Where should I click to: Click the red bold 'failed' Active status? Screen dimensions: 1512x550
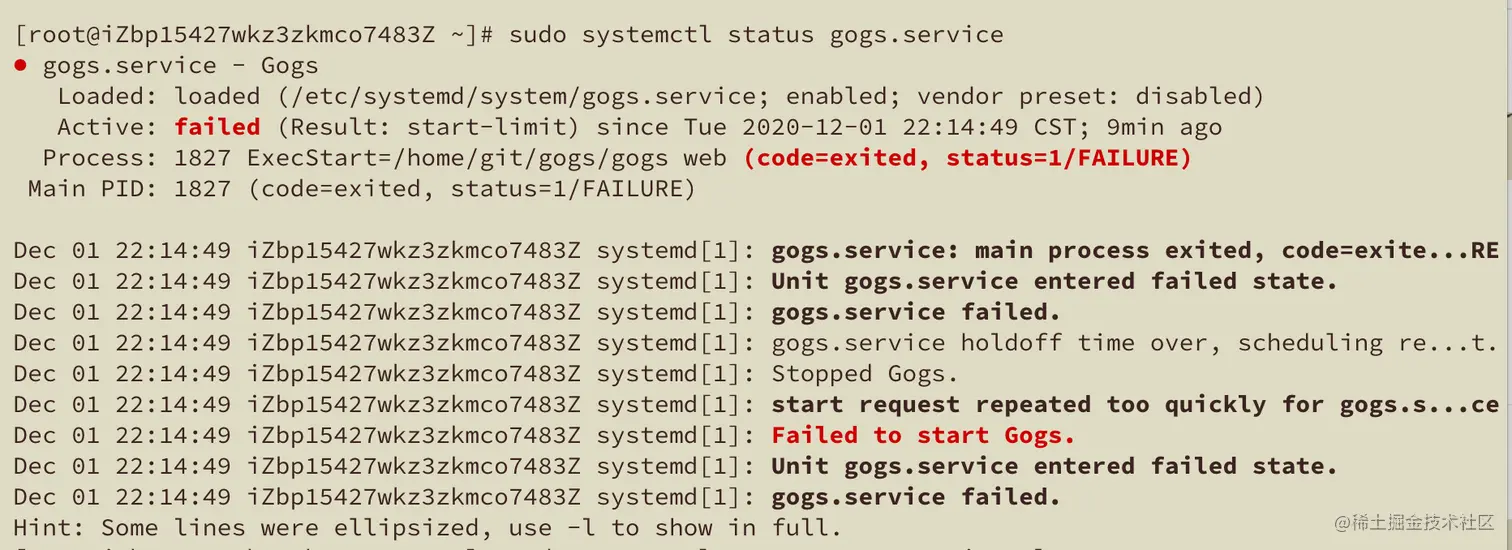click(217, 127)
